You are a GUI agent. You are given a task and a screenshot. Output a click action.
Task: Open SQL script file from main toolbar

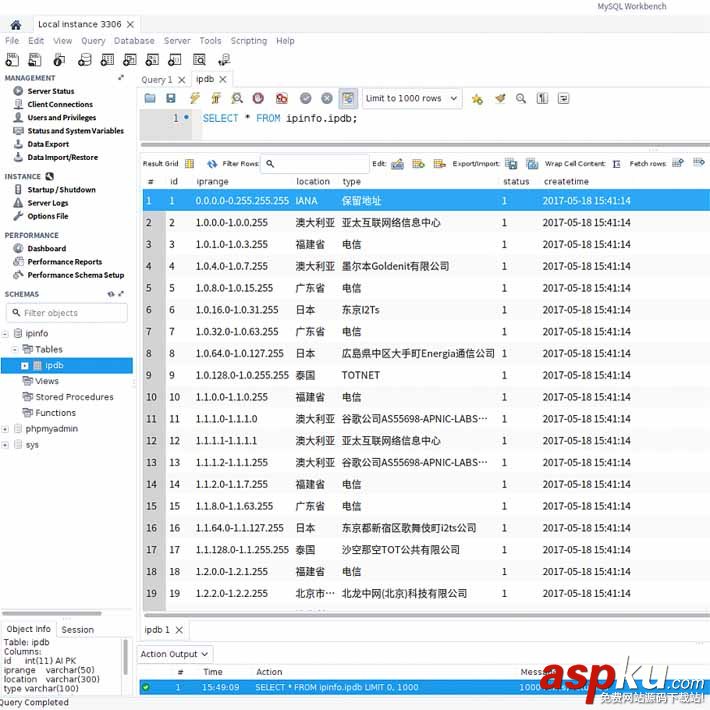[35, 60]
